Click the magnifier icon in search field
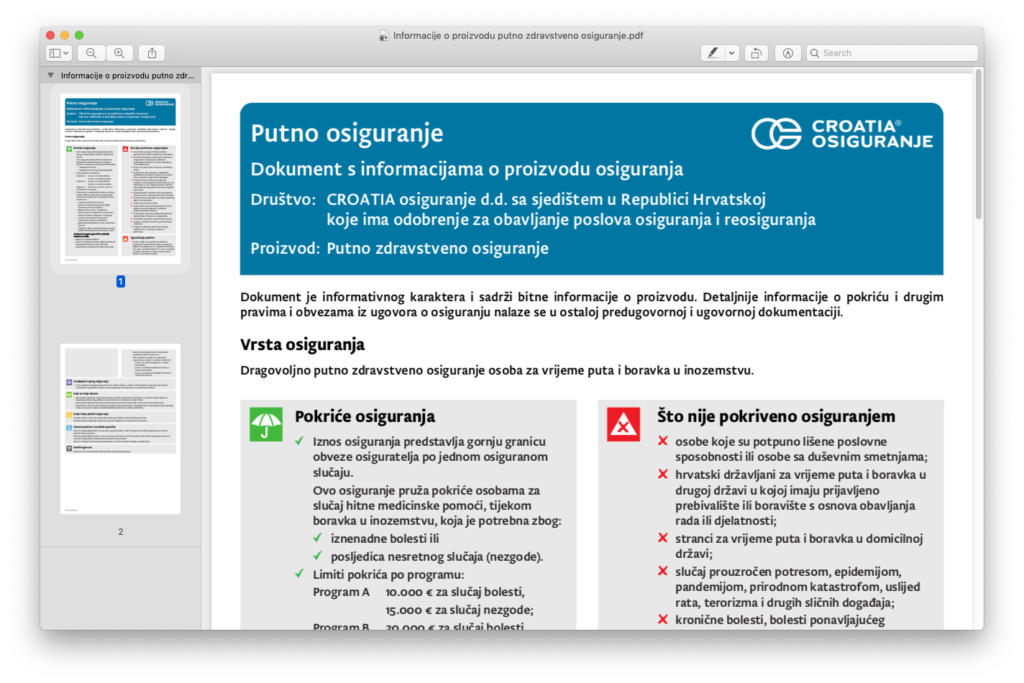 [816, 53]
